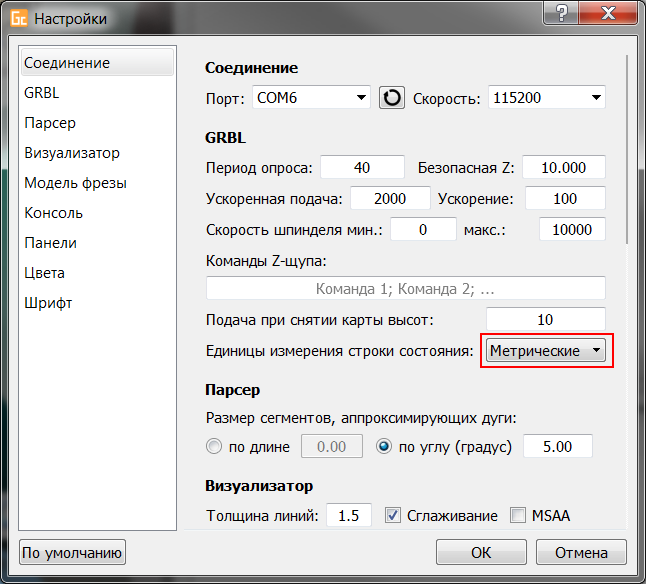
Task: Click the Ускорение field with 100
Action: 565,198
